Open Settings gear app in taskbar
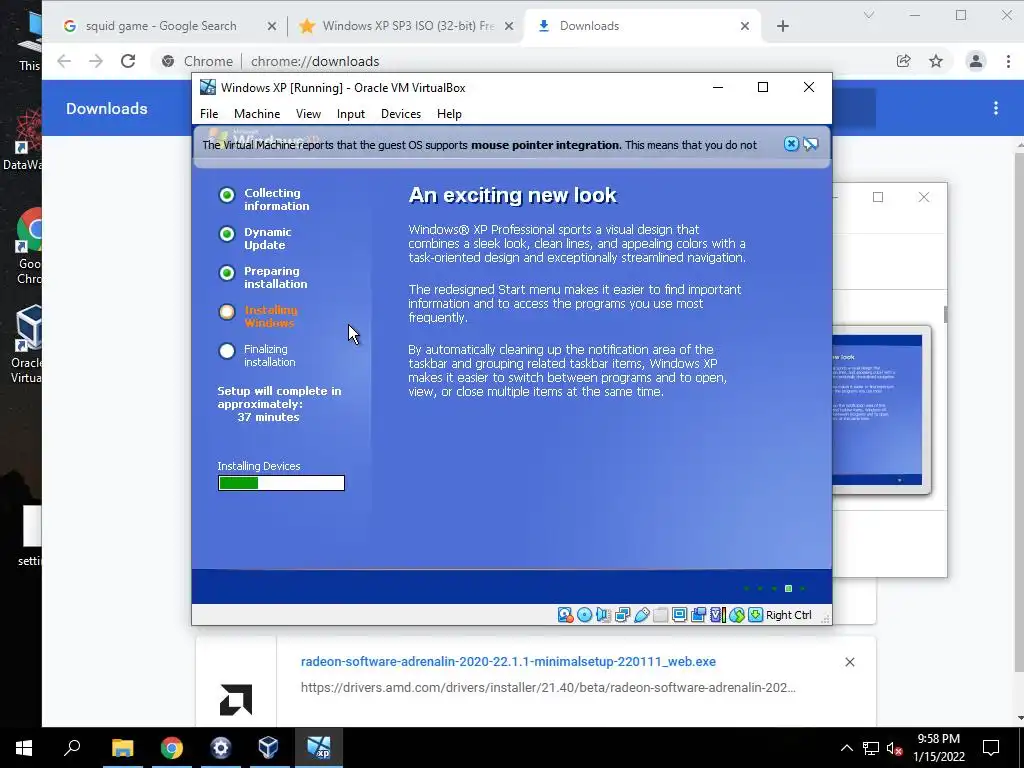This screenshot has height=768, width=1024. 221,748
